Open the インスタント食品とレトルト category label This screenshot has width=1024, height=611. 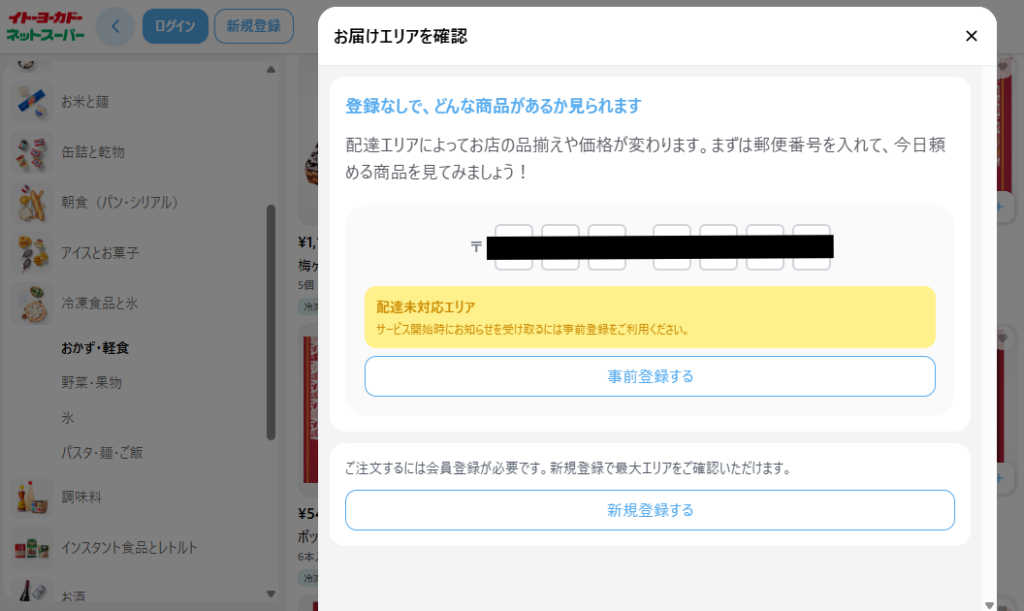tap(129, 548)
